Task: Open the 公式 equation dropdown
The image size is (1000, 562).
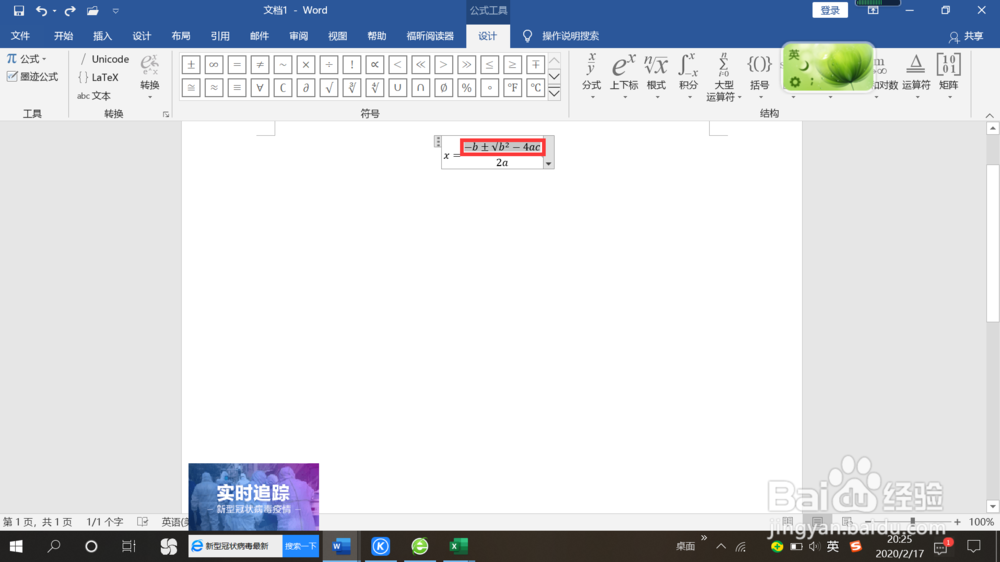Action: point(27,59)
